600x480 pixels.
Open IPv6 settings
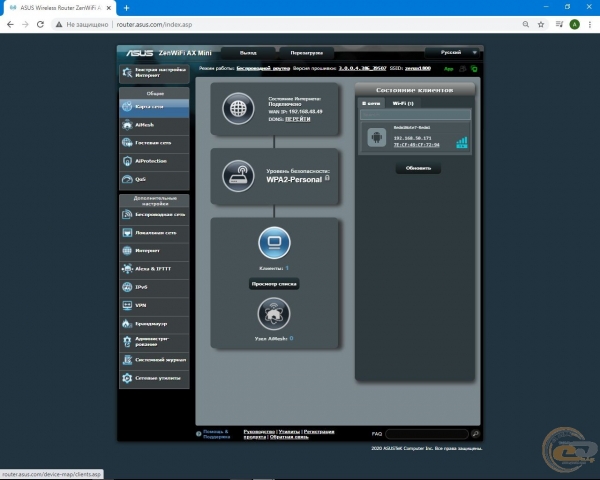pyautogui.click(x=154, y=287)
